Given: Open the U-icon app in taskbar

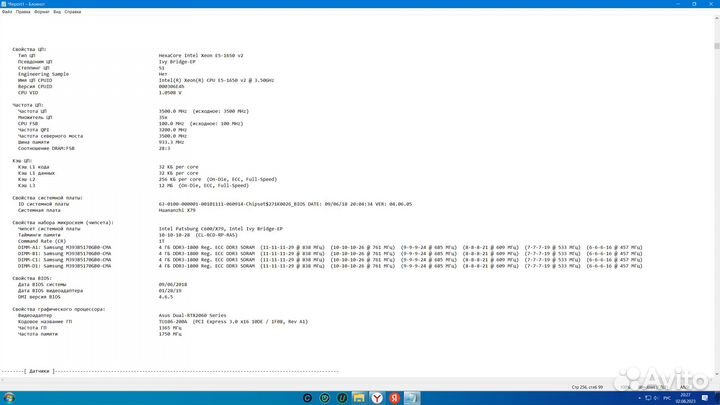Looking at the screenshot, I should (x=342, y=398).
